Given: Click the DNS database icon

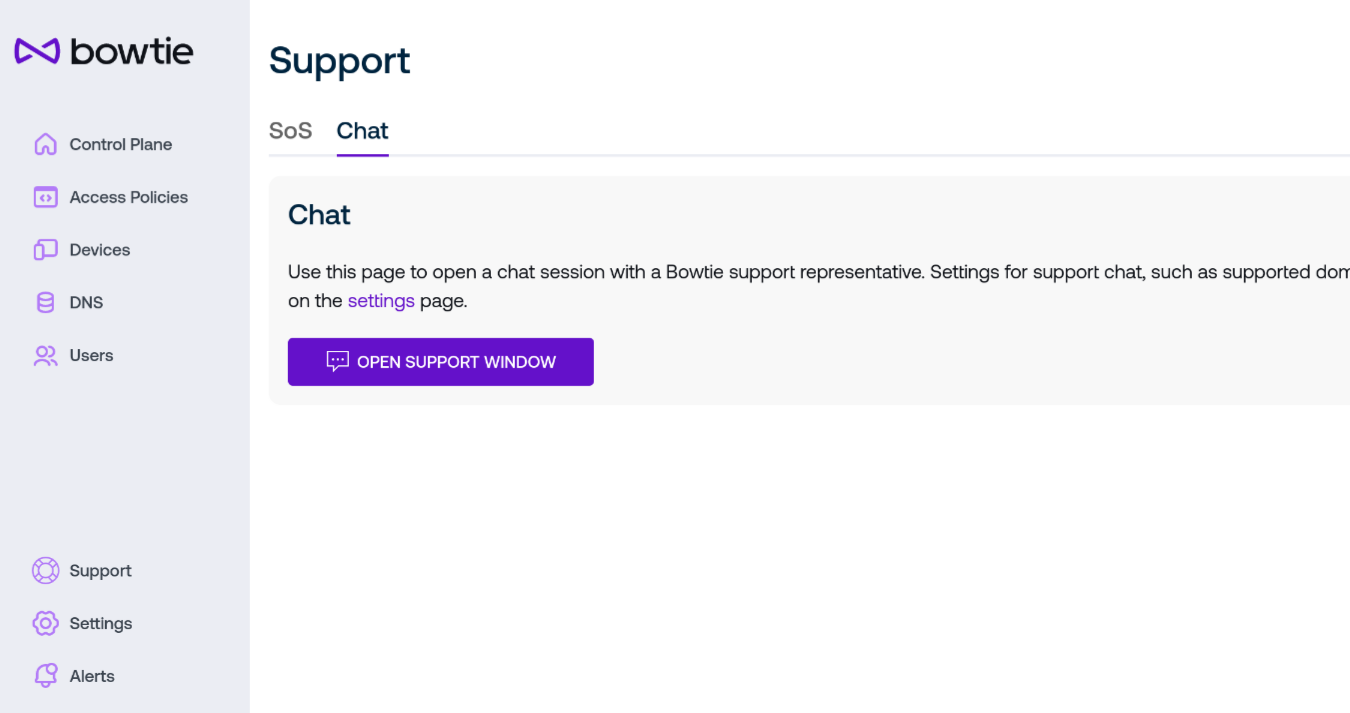Looking at the screenshot, I should click(45, 302).
